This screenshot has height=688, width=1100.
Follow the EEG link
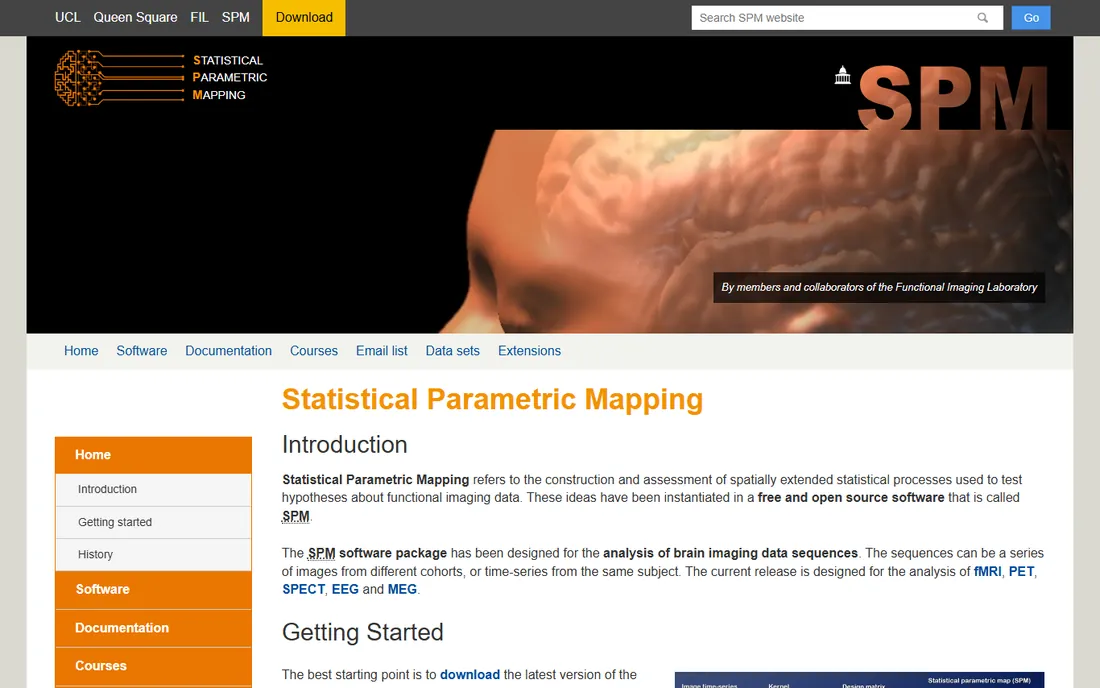(345, 590)
